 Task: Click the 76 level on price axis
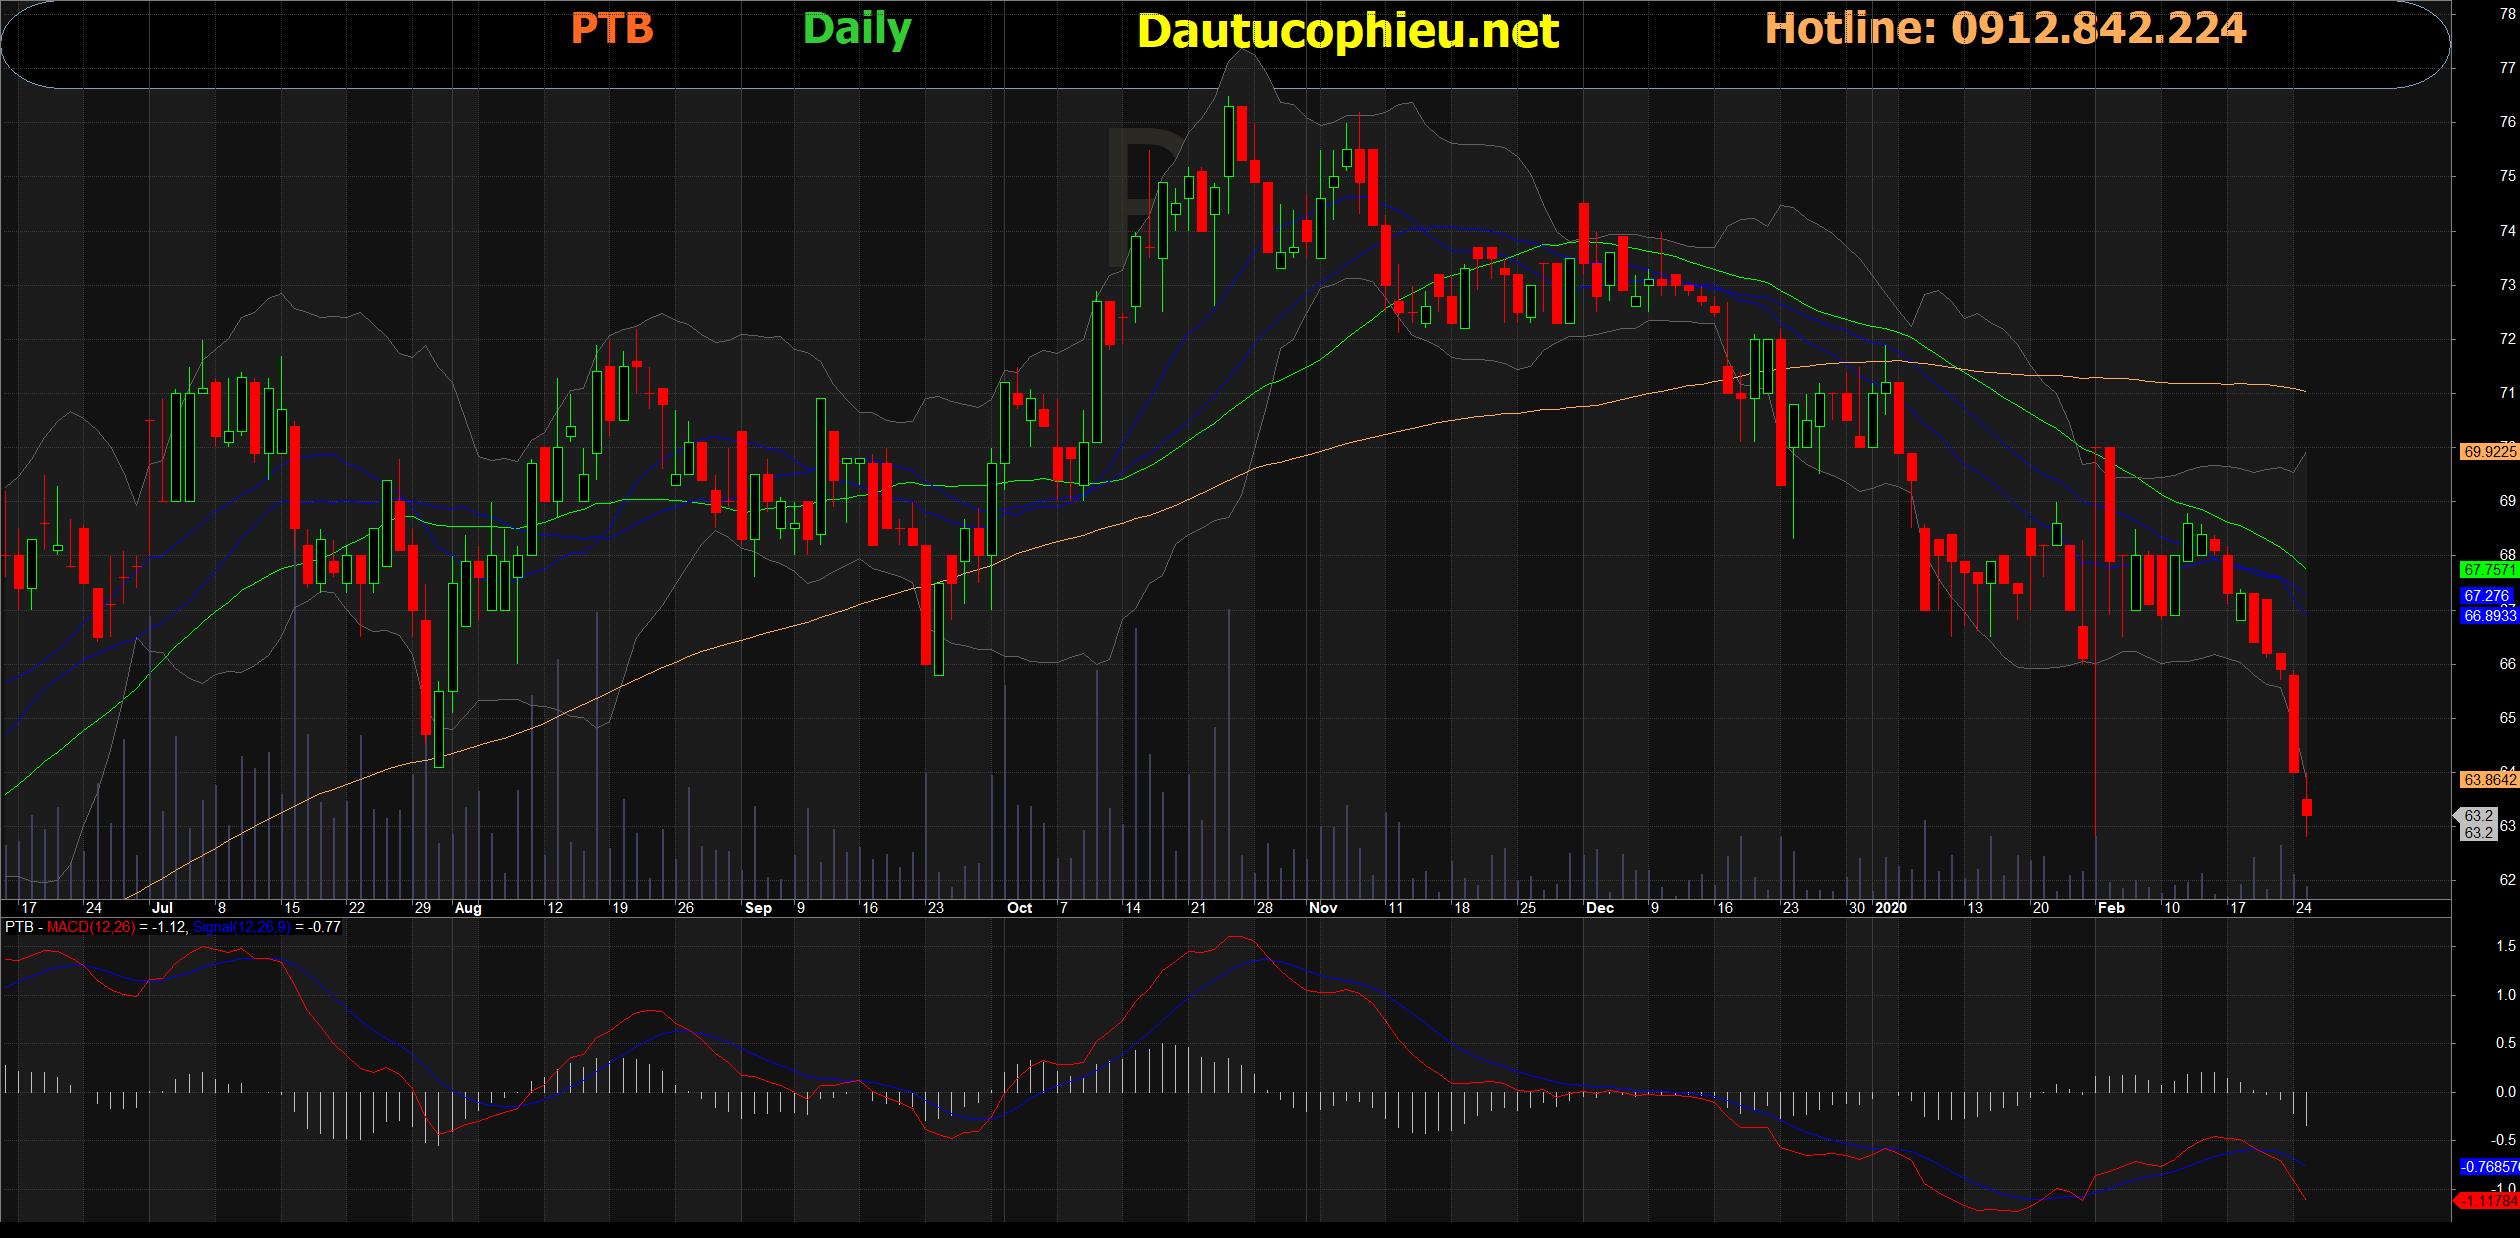(2507, 122)
